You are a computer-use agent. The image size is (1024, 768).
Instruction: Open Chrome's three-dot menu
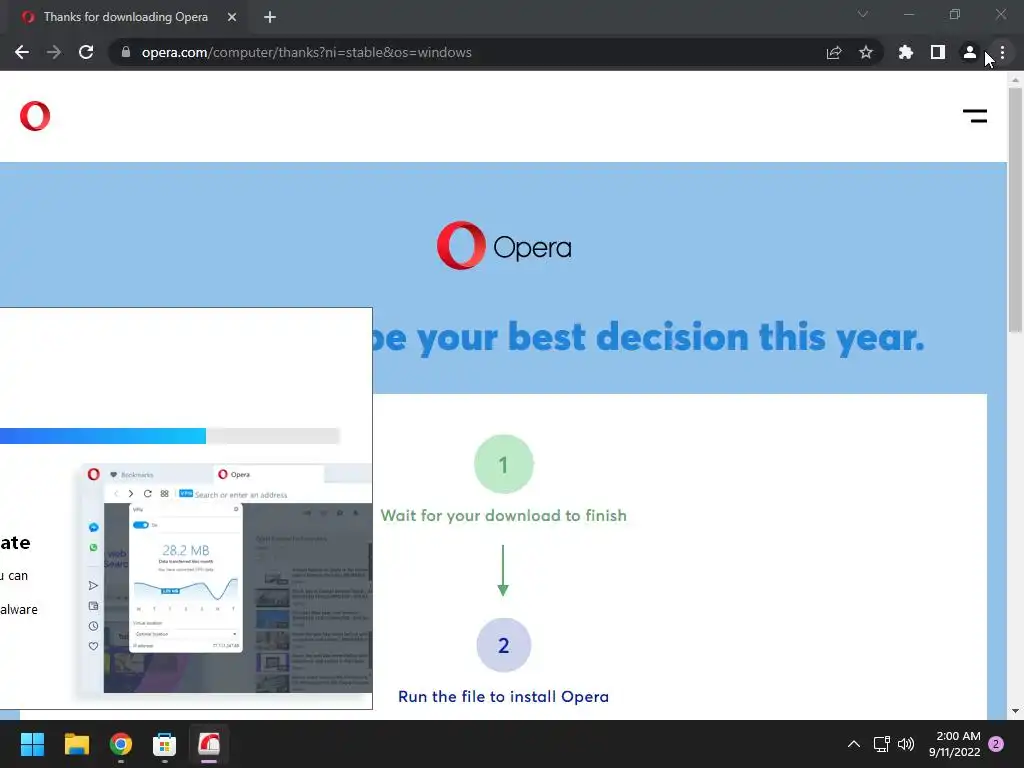pos(1002,52)
